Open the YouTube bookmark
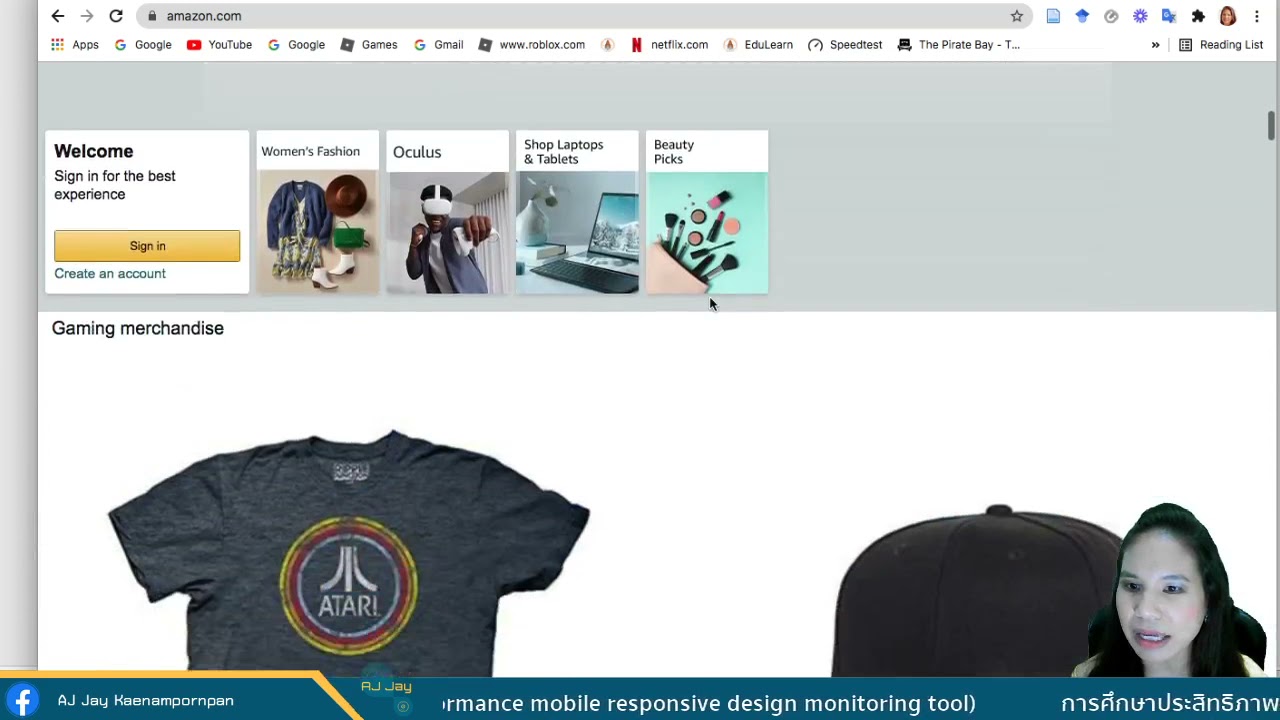1280x720 pixels. coord(219,45)
